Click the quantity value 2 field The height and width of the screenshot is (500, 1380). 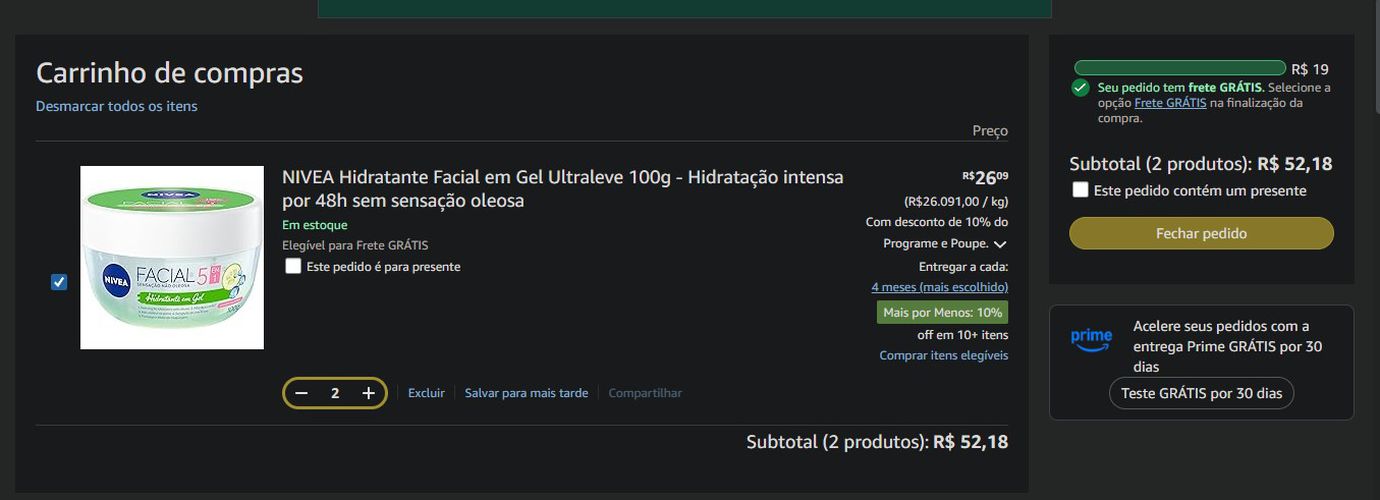click(335, 393)
